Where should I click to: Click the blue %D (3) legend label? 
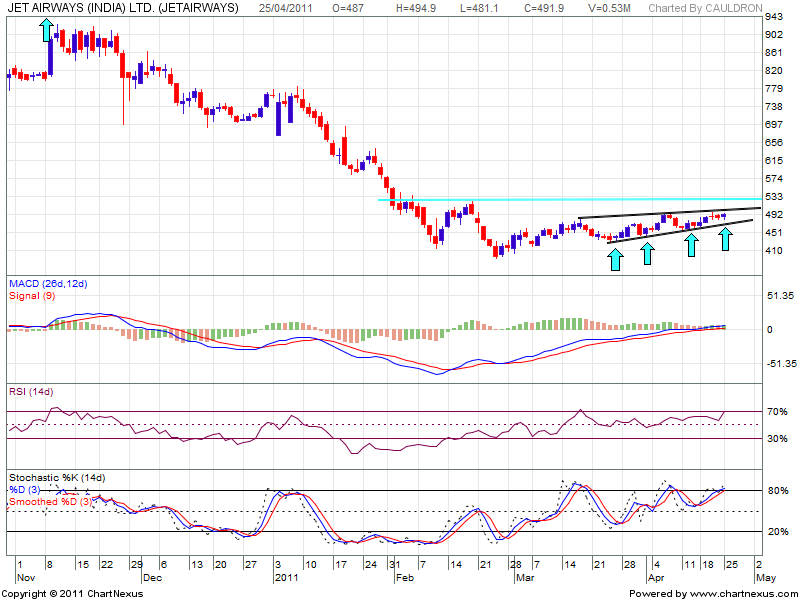tap(27, 489)
